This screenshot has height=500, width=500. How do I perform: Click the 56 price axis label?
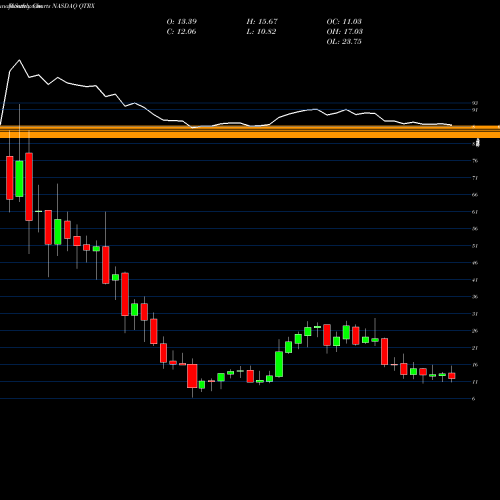tap(475, 229)
